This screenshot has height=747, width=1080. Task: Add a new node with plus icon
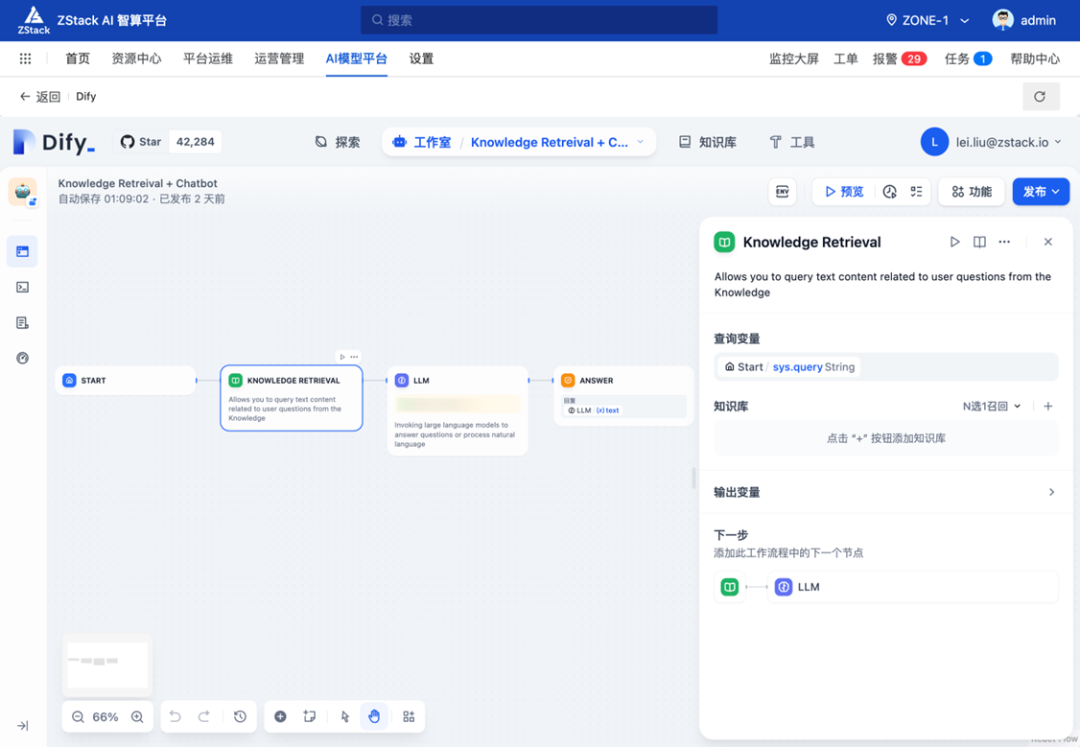coord(280,717)
